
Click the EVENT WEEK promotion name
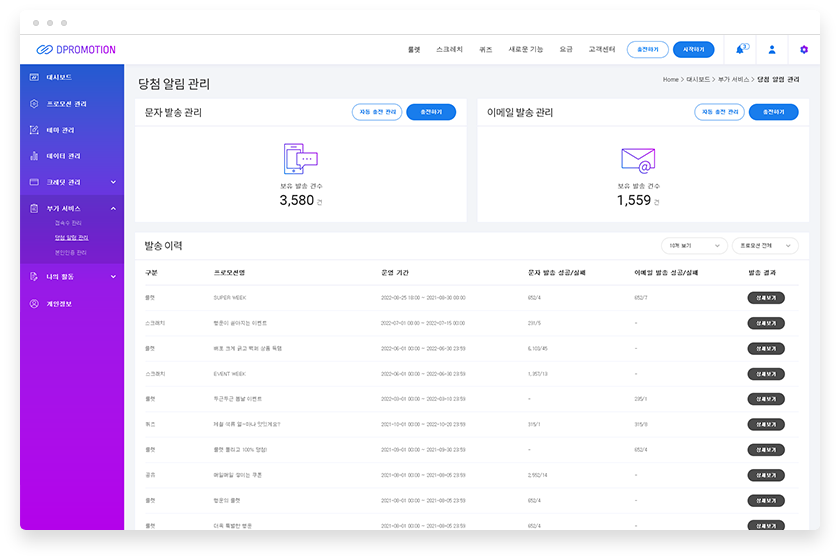point(230,374)
